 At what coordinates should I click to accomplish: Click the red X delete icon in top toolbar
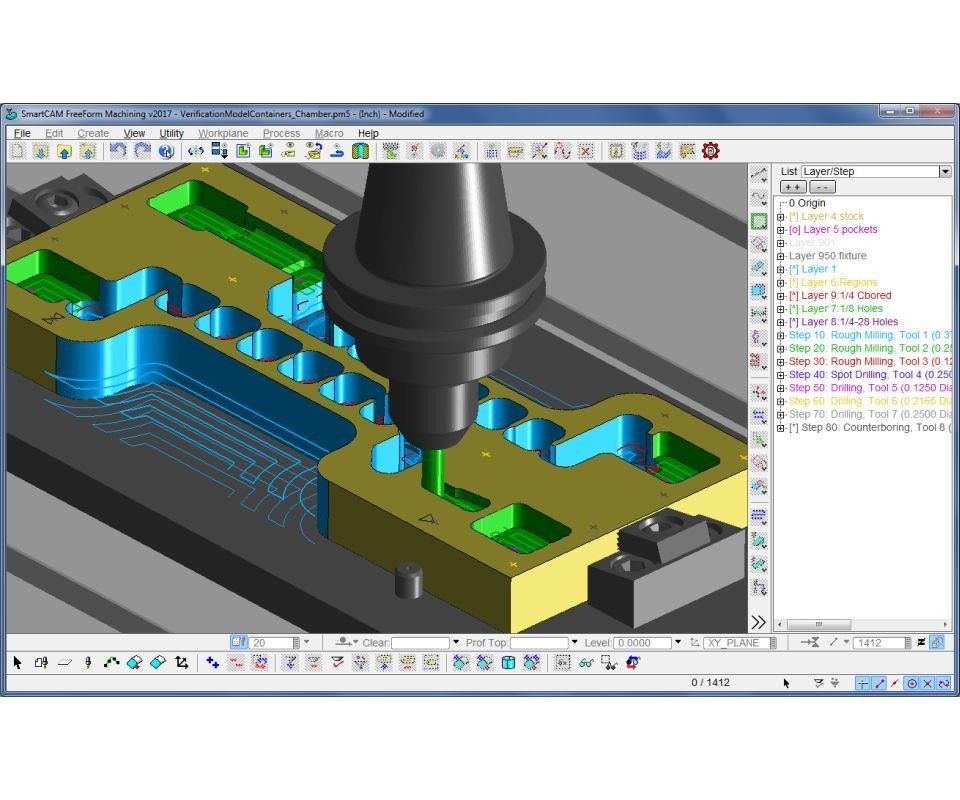[586, 151]
